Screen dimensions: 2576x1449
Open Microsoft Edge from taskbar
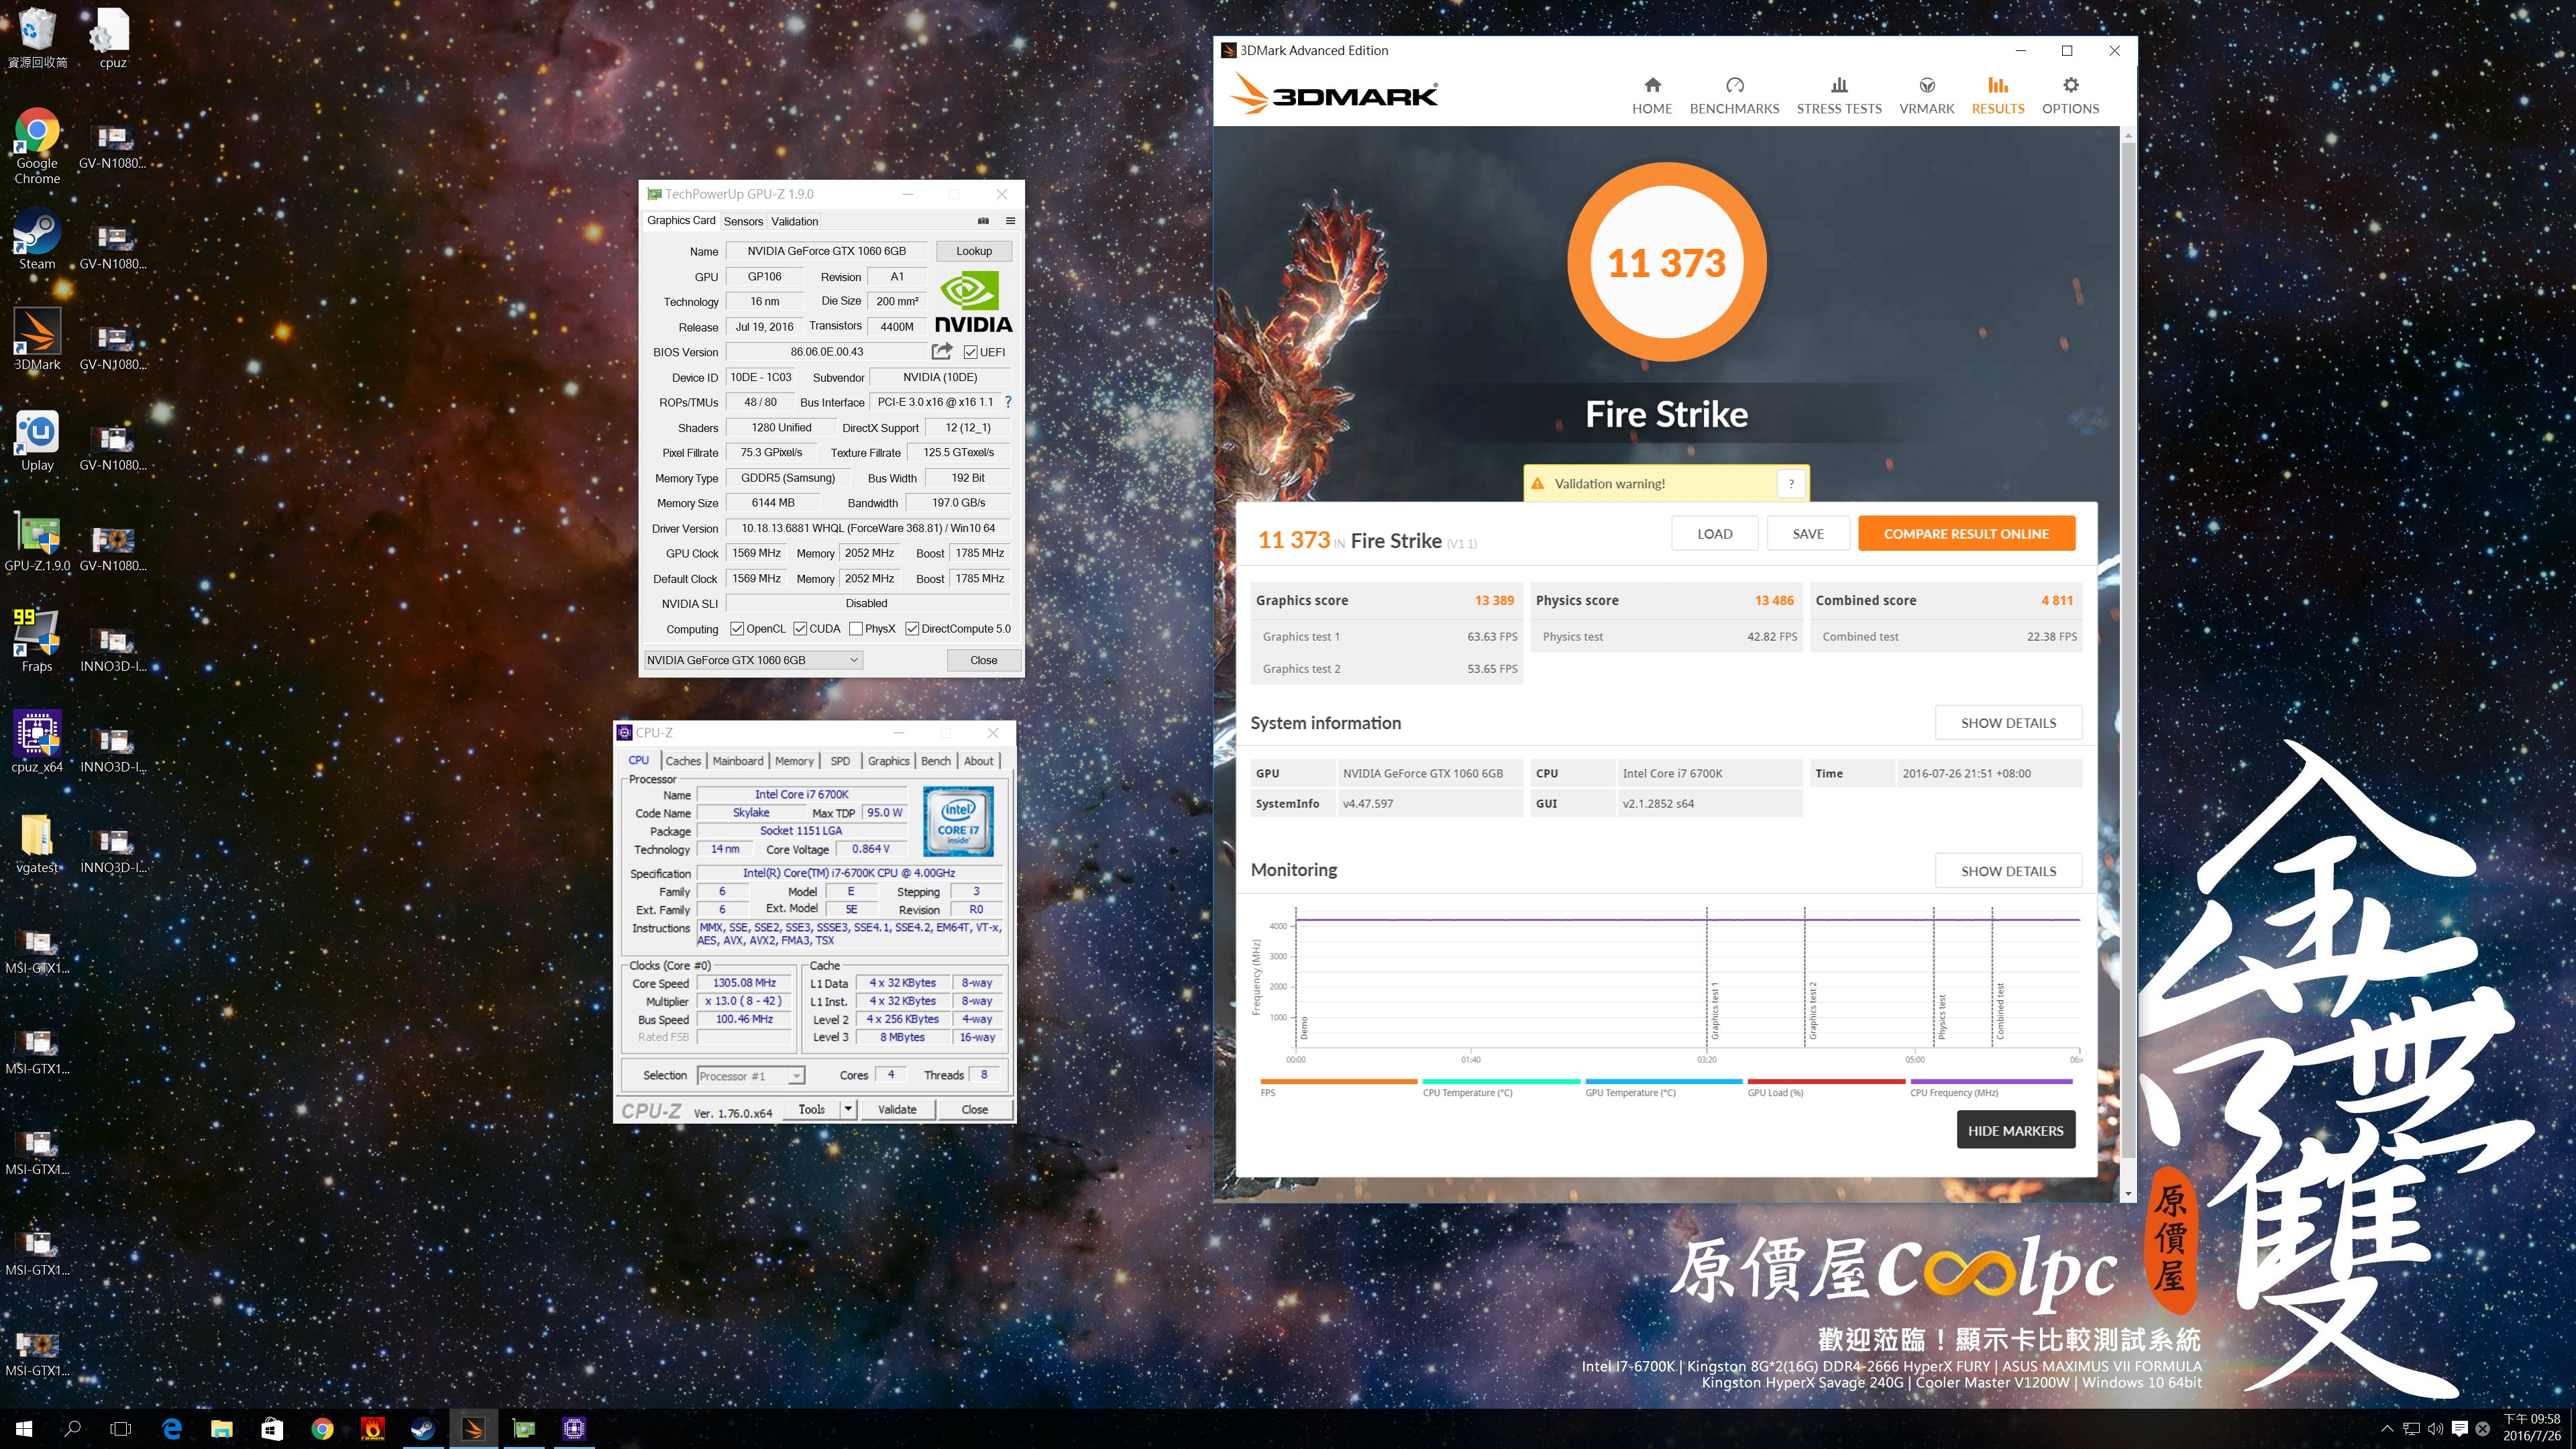click(172, 1429)
